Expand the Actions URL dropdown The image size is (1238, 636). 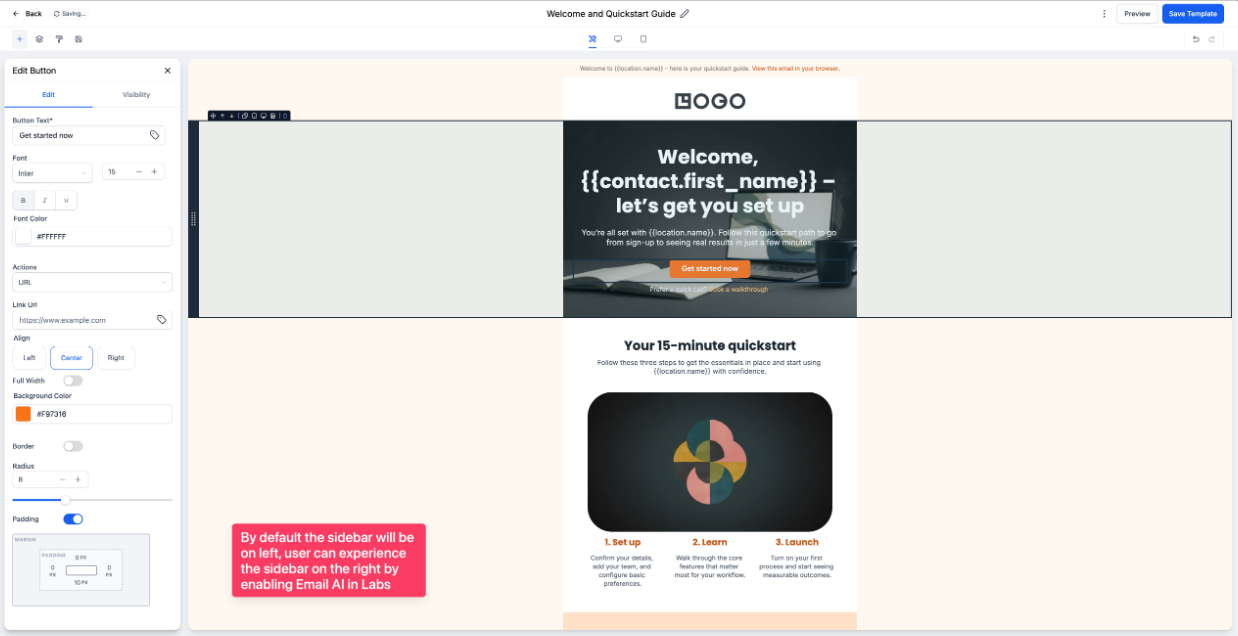point(92,283)
